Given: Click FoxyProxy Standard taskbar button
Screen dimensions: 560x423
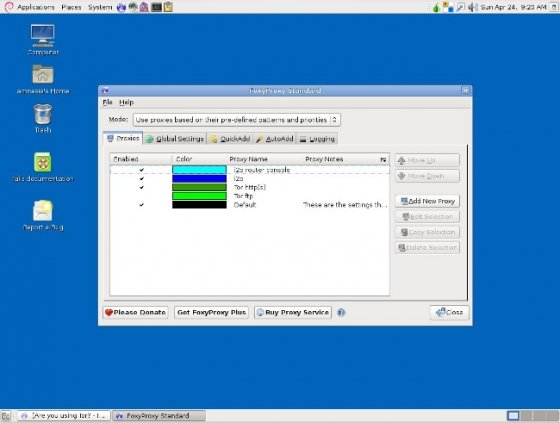Looking at the screenshot, I should 159,416.
